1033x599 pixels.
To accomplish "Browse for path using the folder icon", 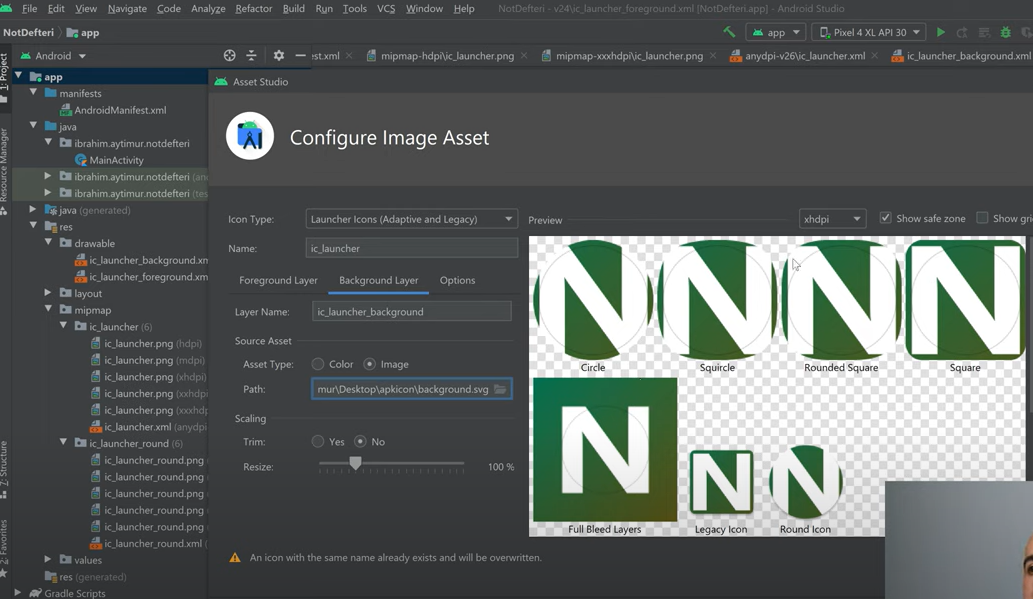I will (x=501, y=389).
